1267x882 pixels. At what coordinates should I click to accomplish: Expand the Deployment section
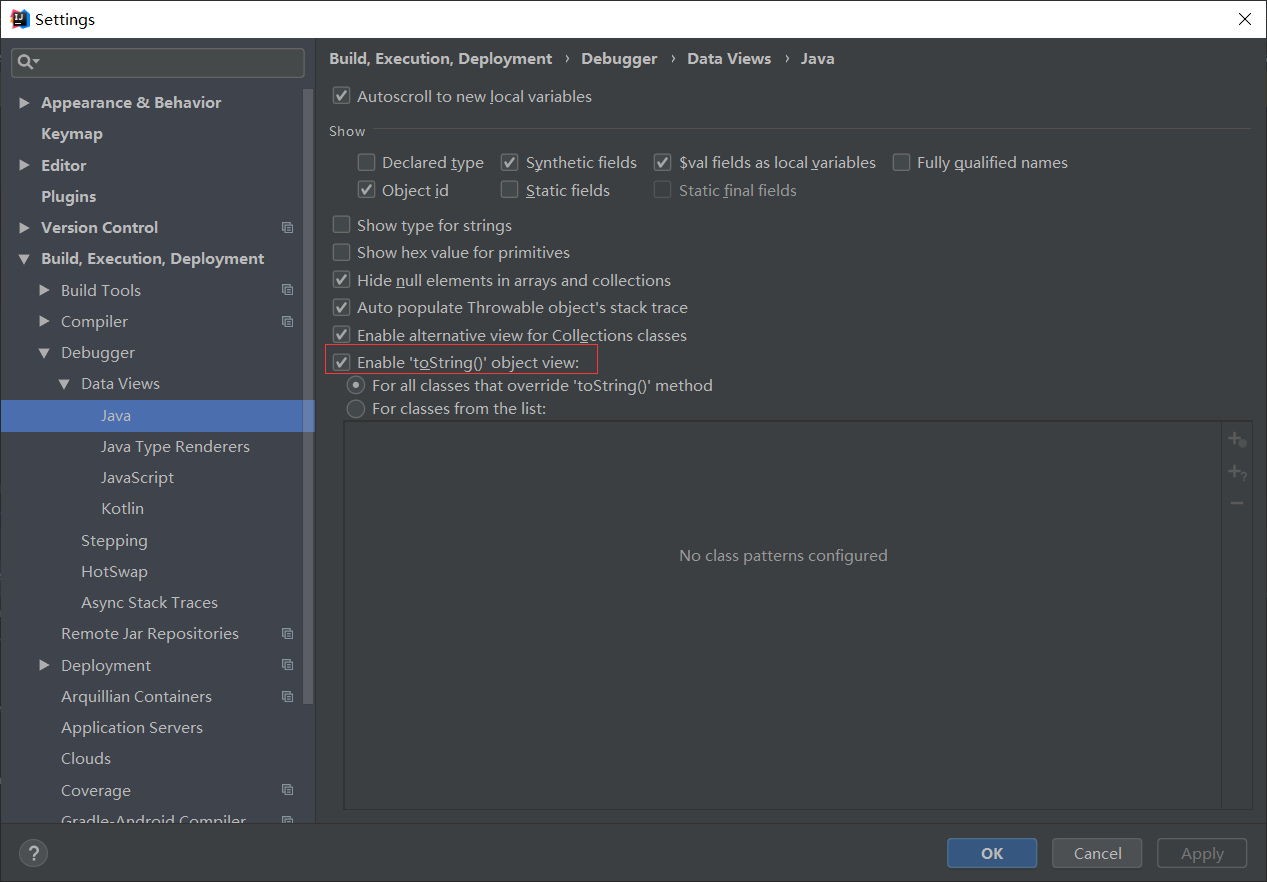pyautogui.click(x=43, y=664)
